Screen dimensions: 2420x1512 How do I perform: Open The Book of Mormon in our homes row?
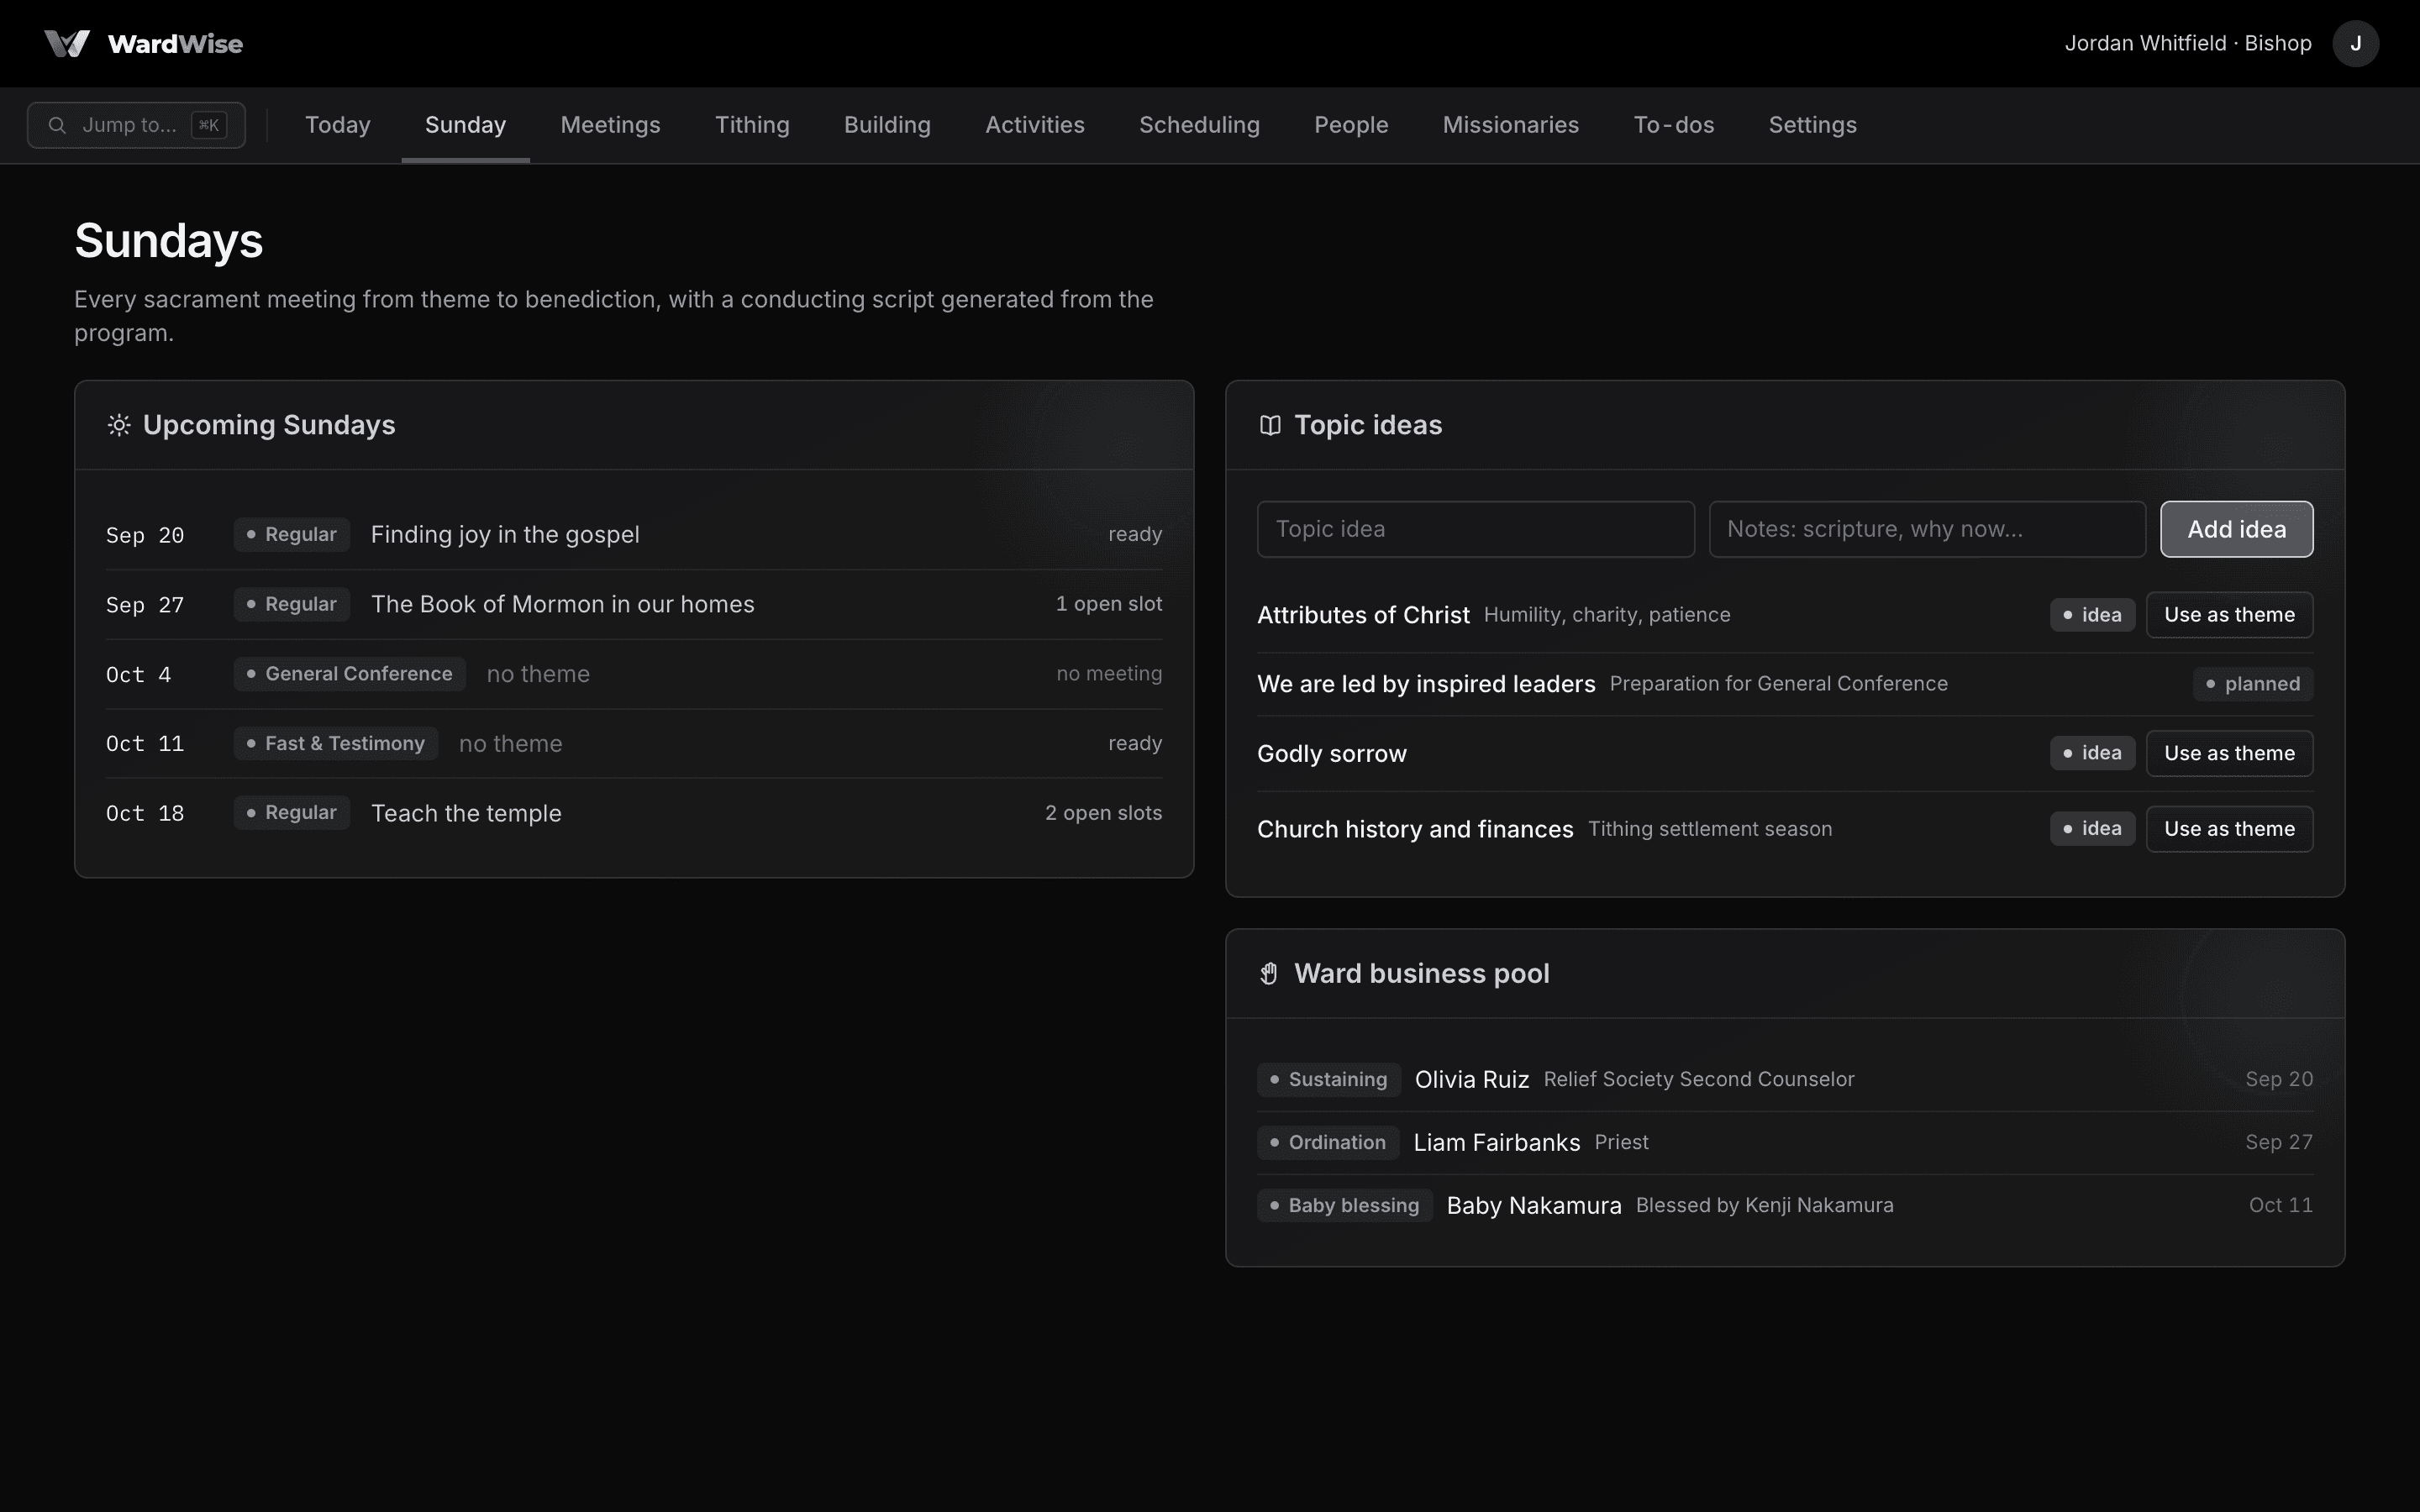pyautogui.click(x=634, y=605)
